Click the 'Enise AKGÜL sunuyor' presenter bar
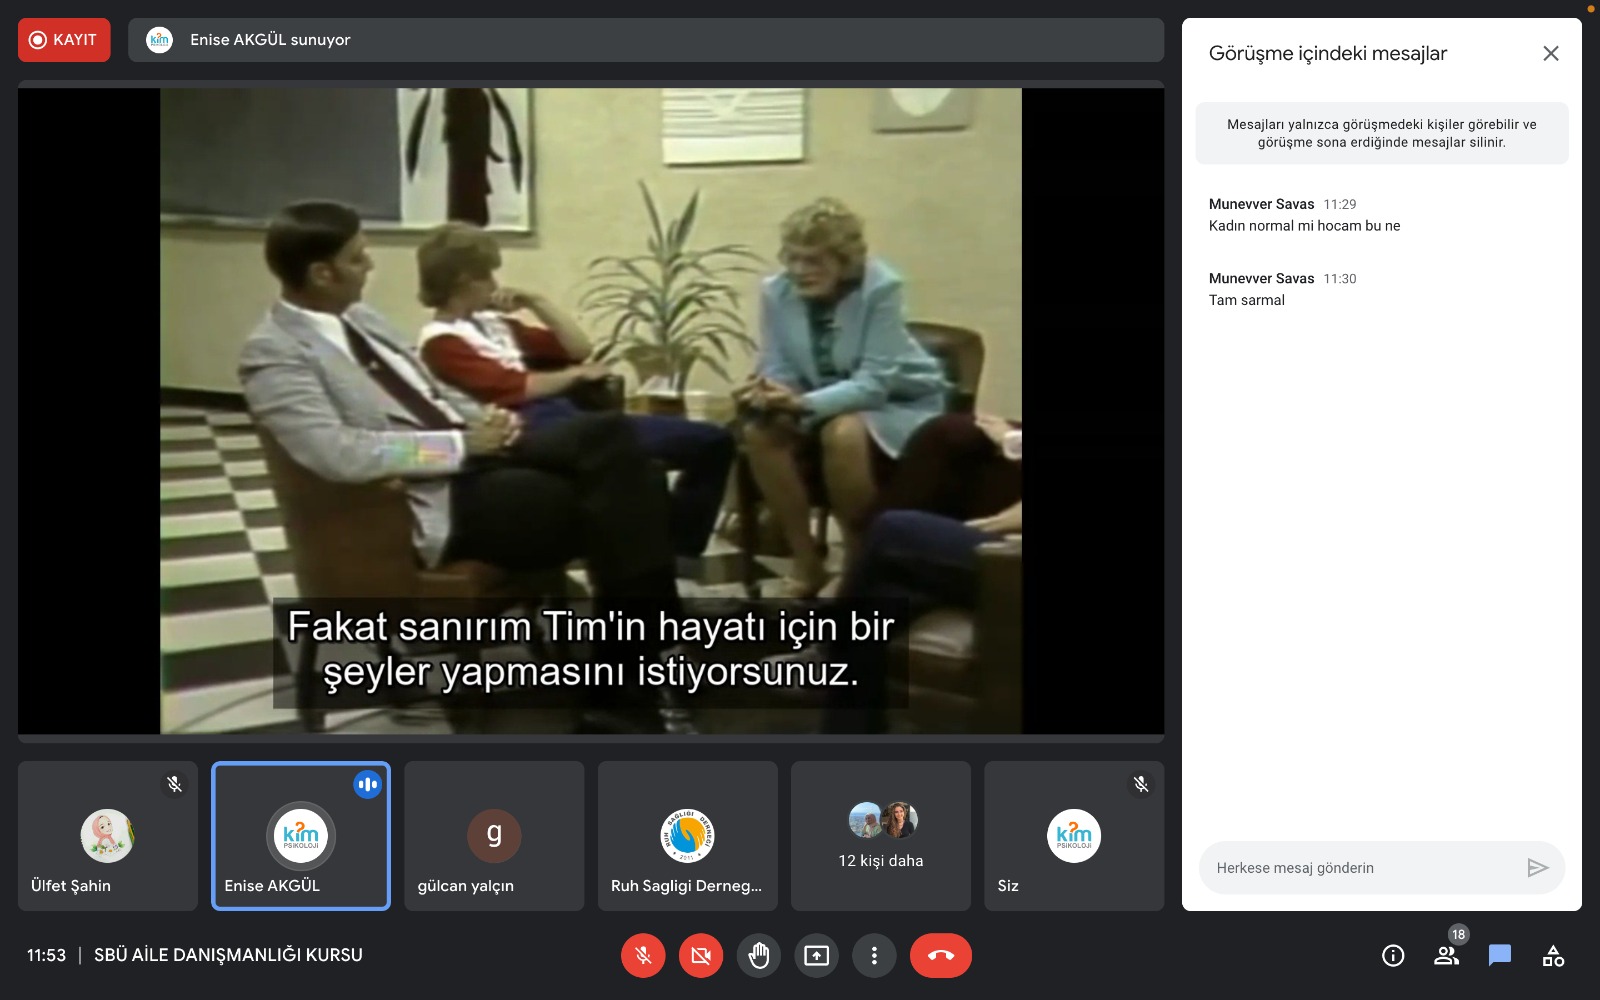This screenshot has height=1000, width=1600. [x=645, y=40]
